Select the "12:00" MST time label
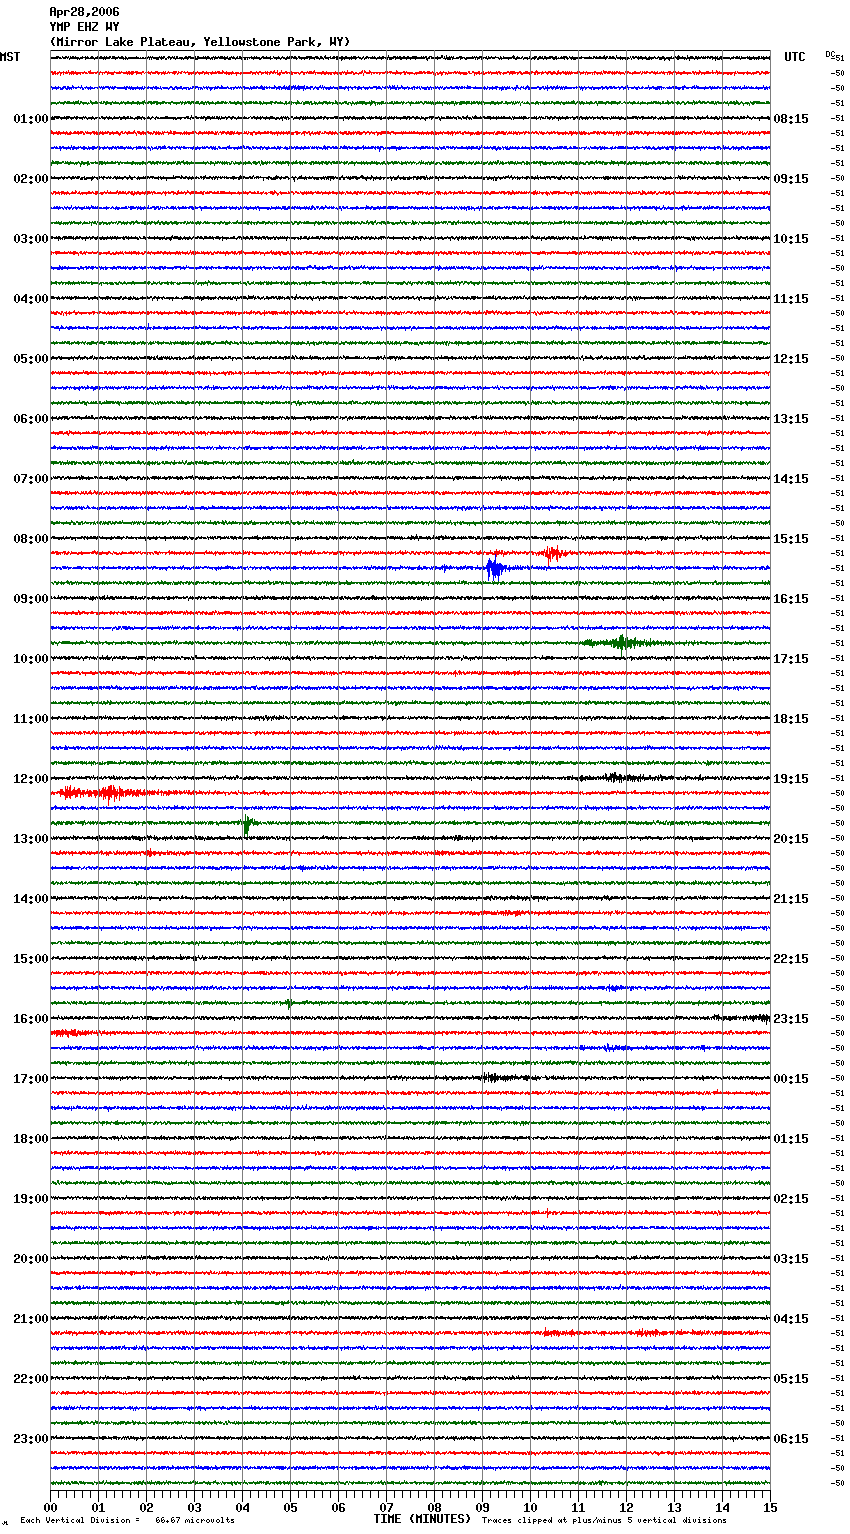The image size is (850, 1534). [x=31, y=779]
